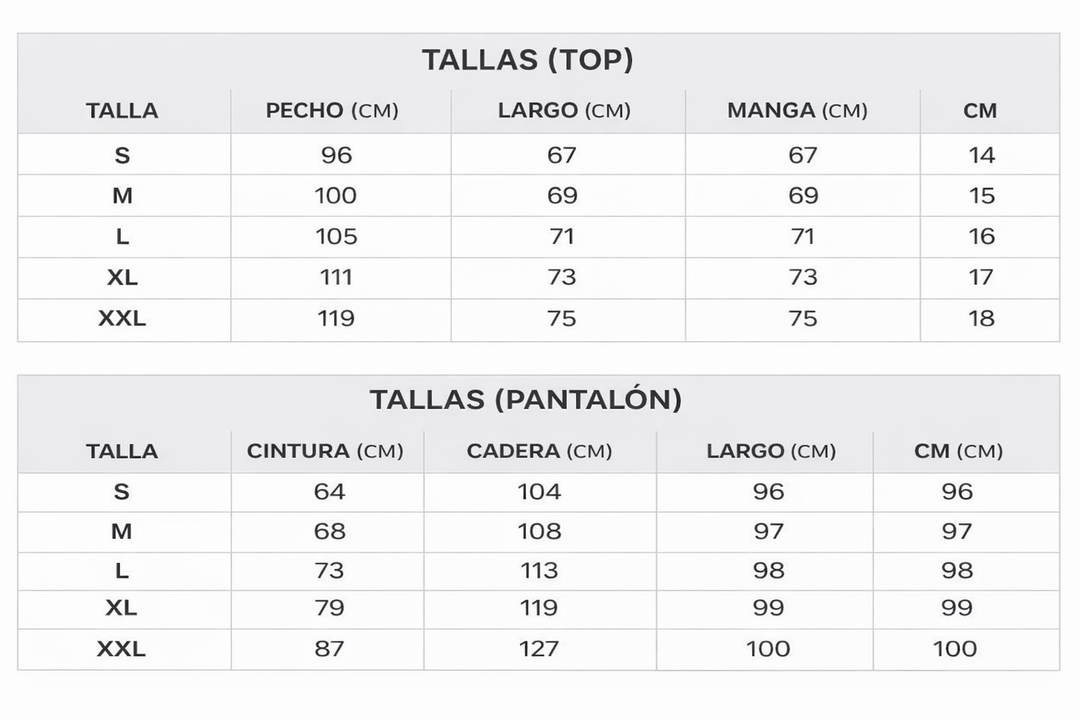Screen dimensions: 1080x720
Task: Click the CADERA (CM) column header
Action: (x=539, y=451)
